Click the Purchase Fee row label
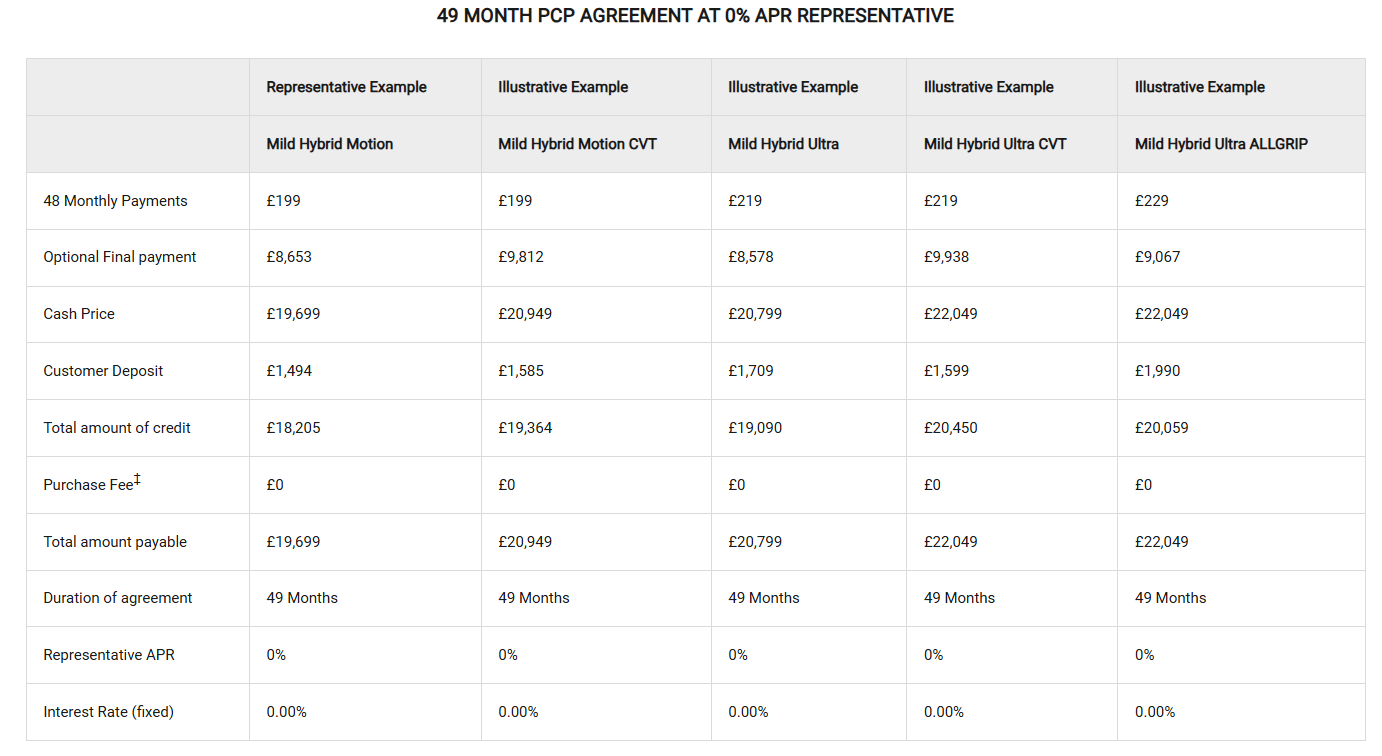 coord(89,485)
